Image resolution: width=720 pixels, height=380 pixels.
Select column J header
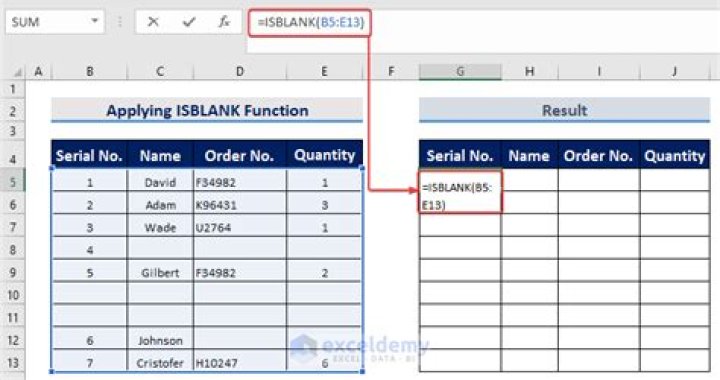[675, 72]
